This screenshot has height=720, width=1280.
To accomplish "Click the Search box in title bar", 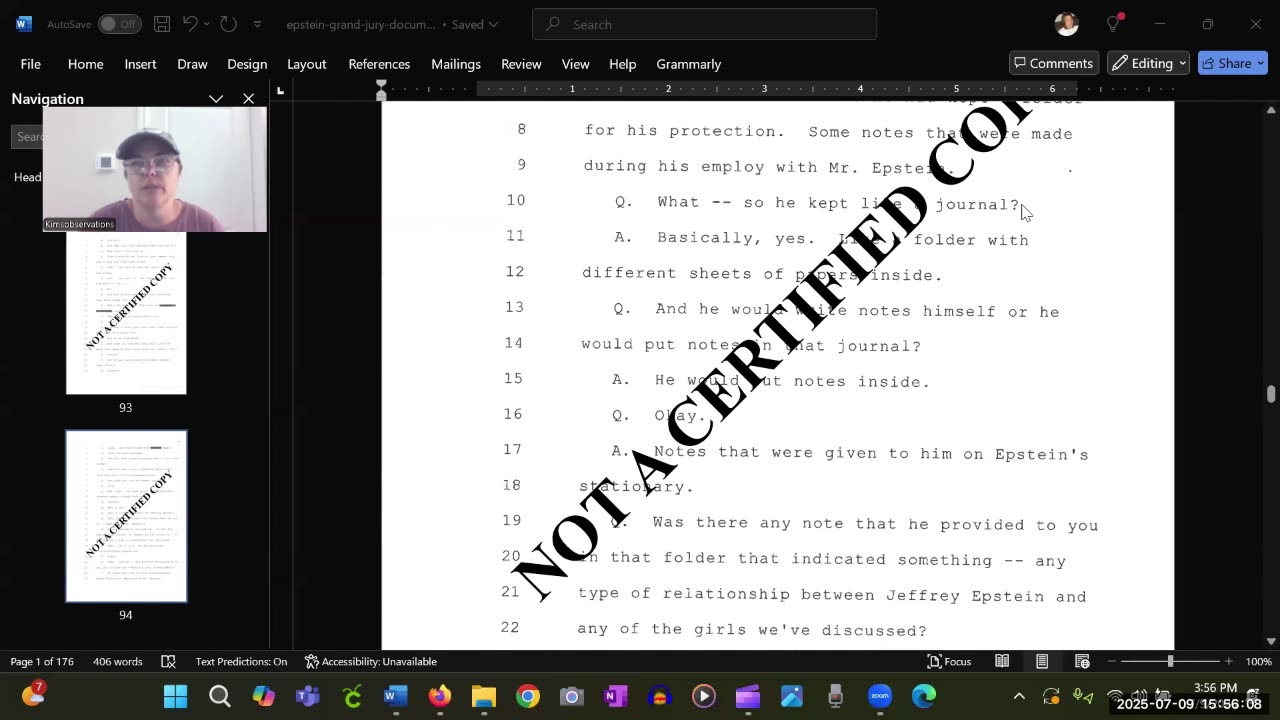I will [x=704, y=24].
